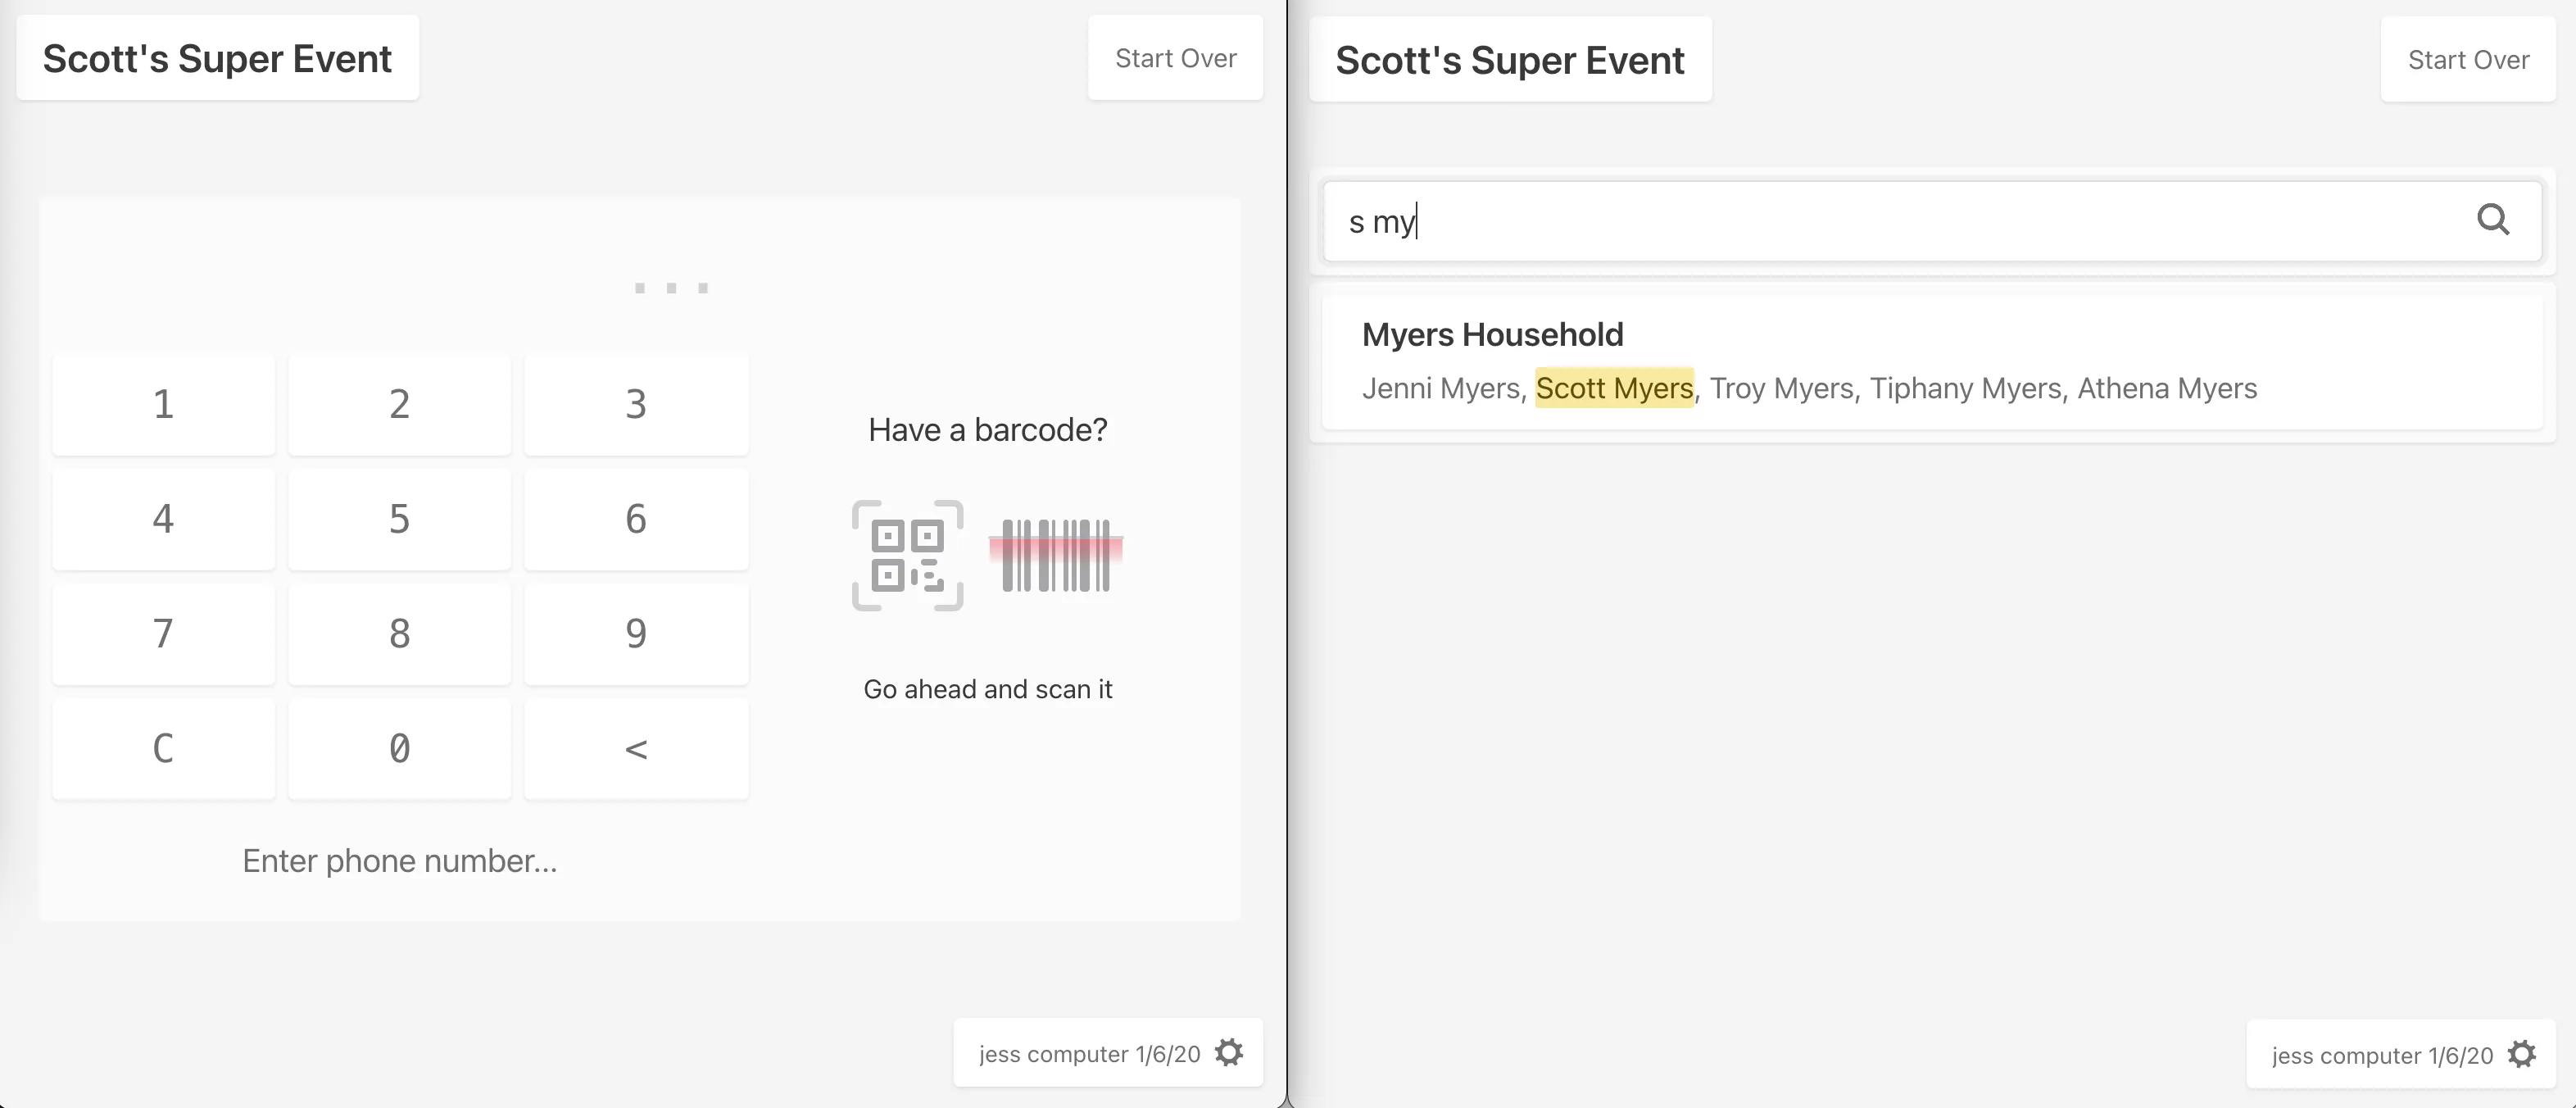
Task: Click the QR code scan icon
Action: pyautogui.click(x=907, y=555)
